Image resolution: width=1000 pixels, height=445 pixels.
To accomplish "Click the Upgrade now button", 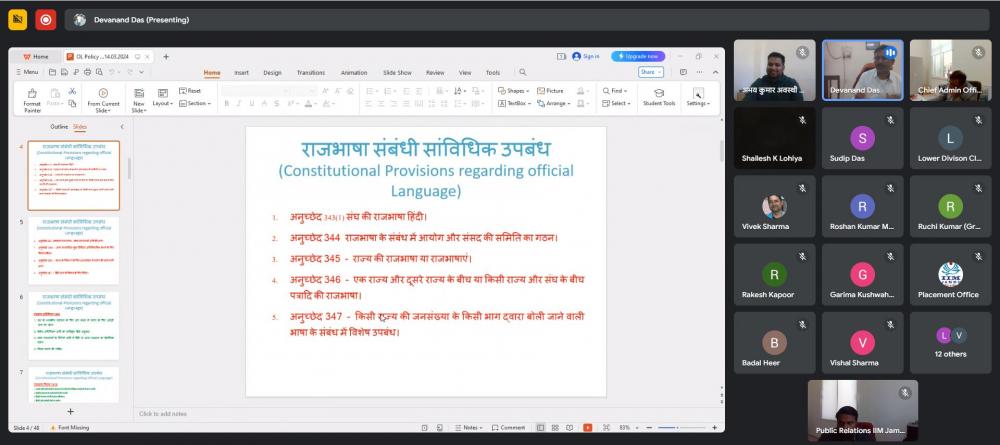I will (x=638, y=56).
